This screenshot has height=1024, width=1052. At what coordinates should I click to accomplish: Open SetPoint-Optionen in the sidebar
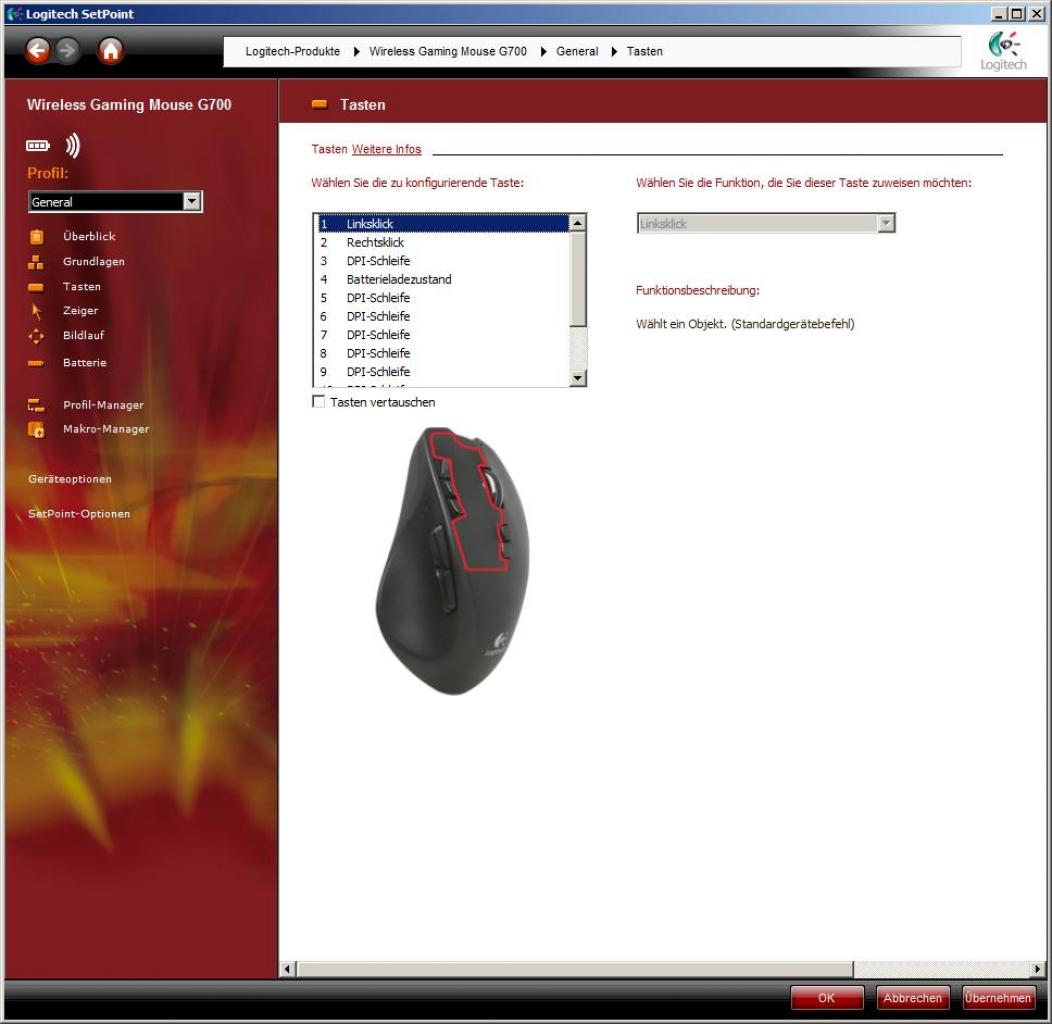point(79,514)
